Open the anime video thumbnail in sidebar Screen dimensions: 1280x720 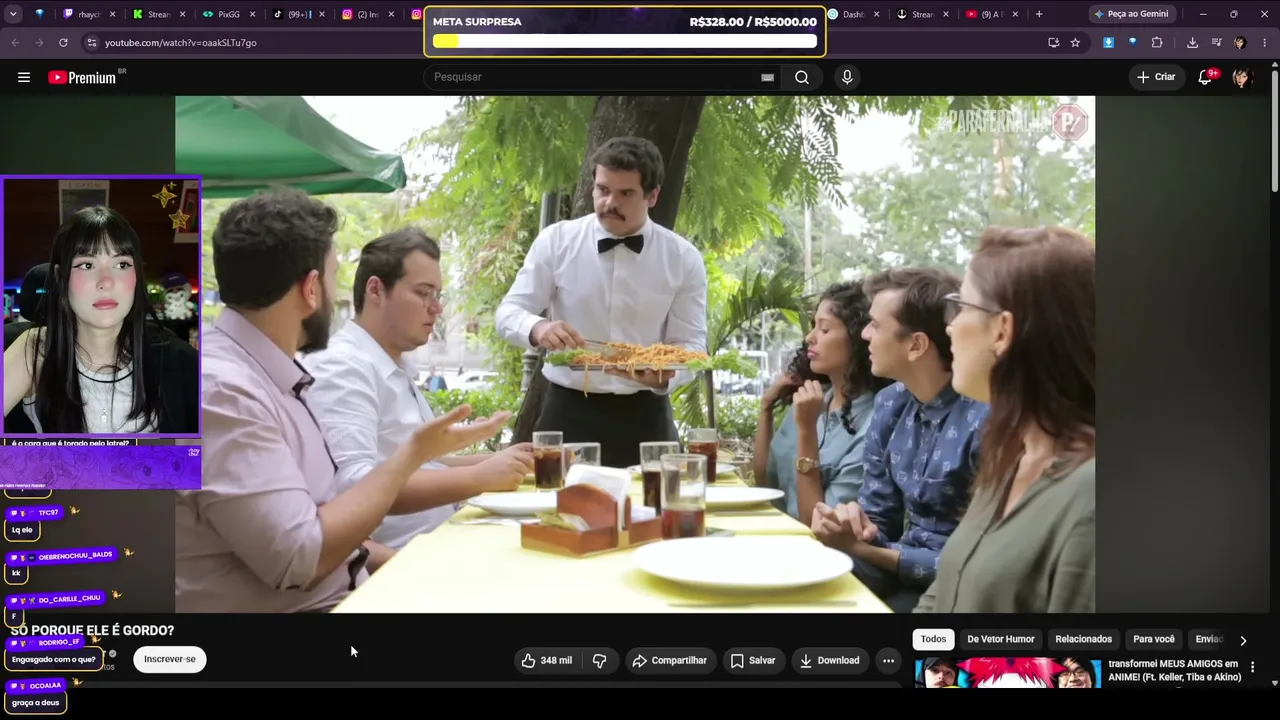(1008, 672)
